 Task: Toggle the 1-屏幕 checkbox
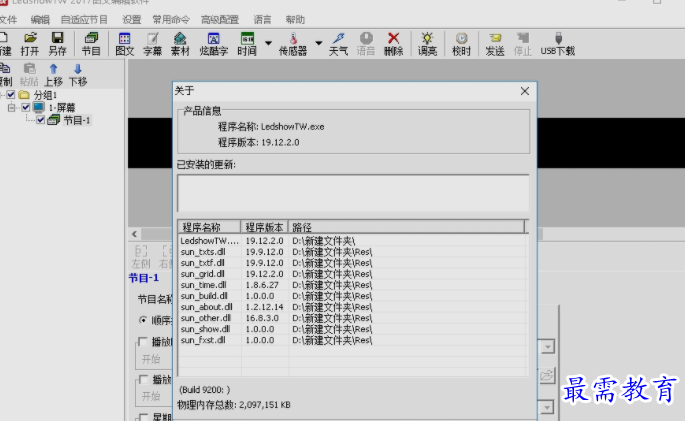pyautogui.click(x=26, y=107)
